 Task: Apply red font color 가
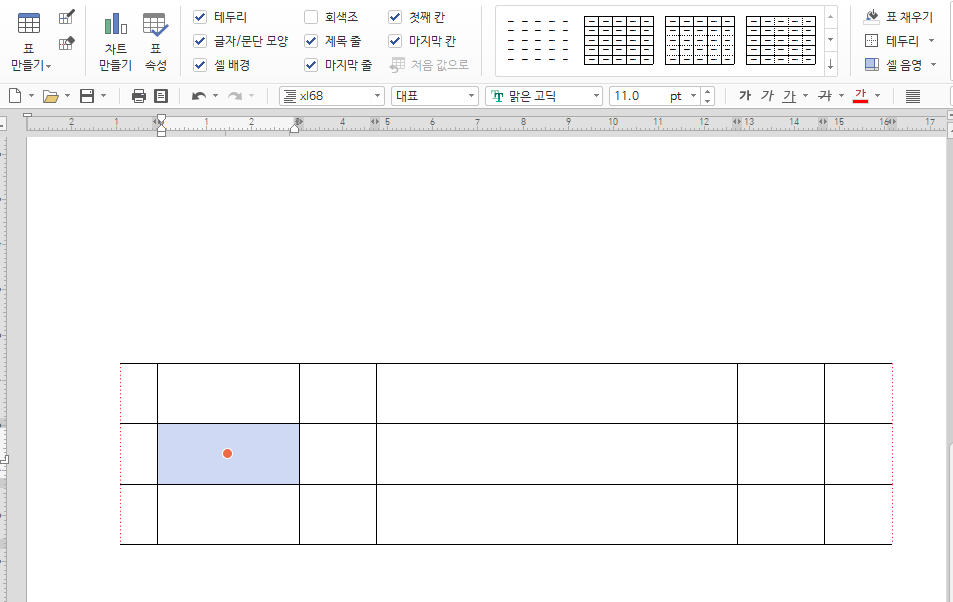point(861,95)
